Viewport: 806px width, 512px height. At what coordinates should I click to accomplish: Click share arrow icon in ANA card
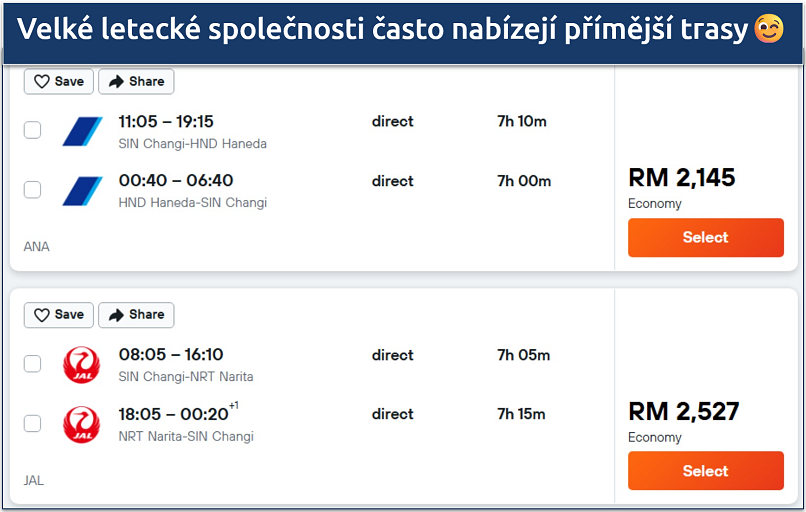116,81
